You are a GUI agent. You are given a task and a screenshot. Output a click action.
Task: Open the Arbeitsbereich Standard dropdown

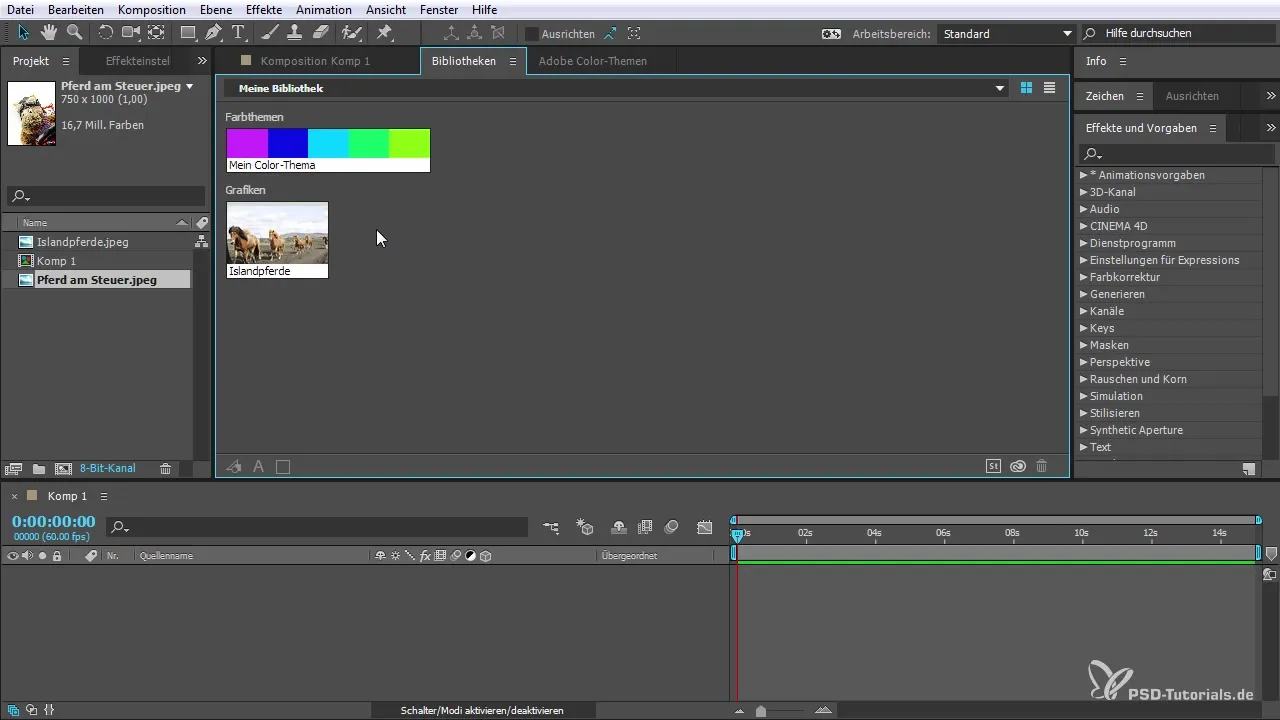1005,33
